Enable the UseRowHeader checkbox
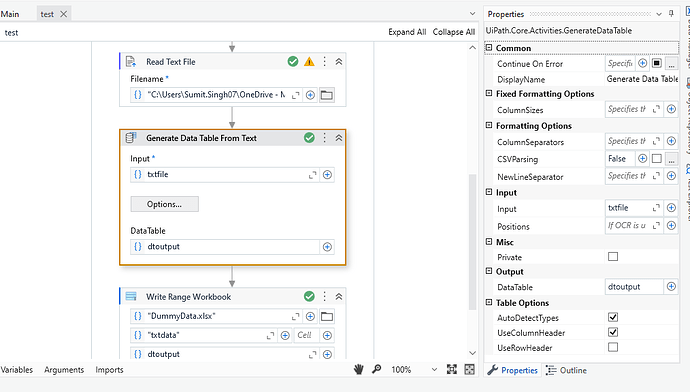690x392 pixels. [613, 347]
